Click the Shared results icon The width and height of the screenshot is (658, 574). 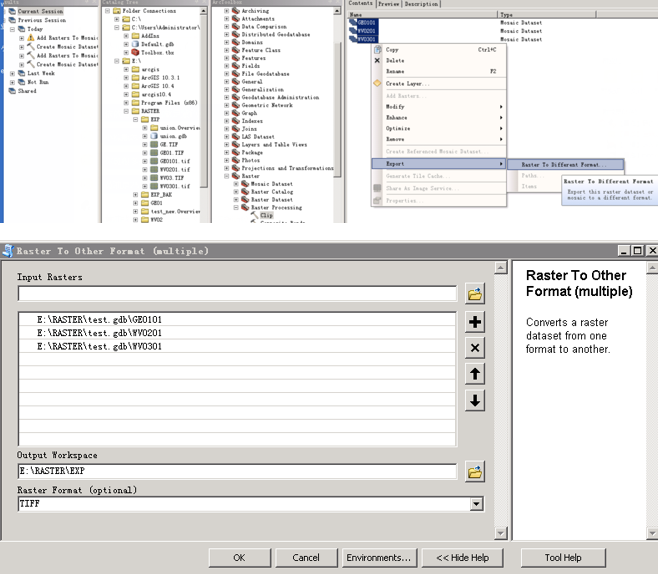click(x=12, y=91)
